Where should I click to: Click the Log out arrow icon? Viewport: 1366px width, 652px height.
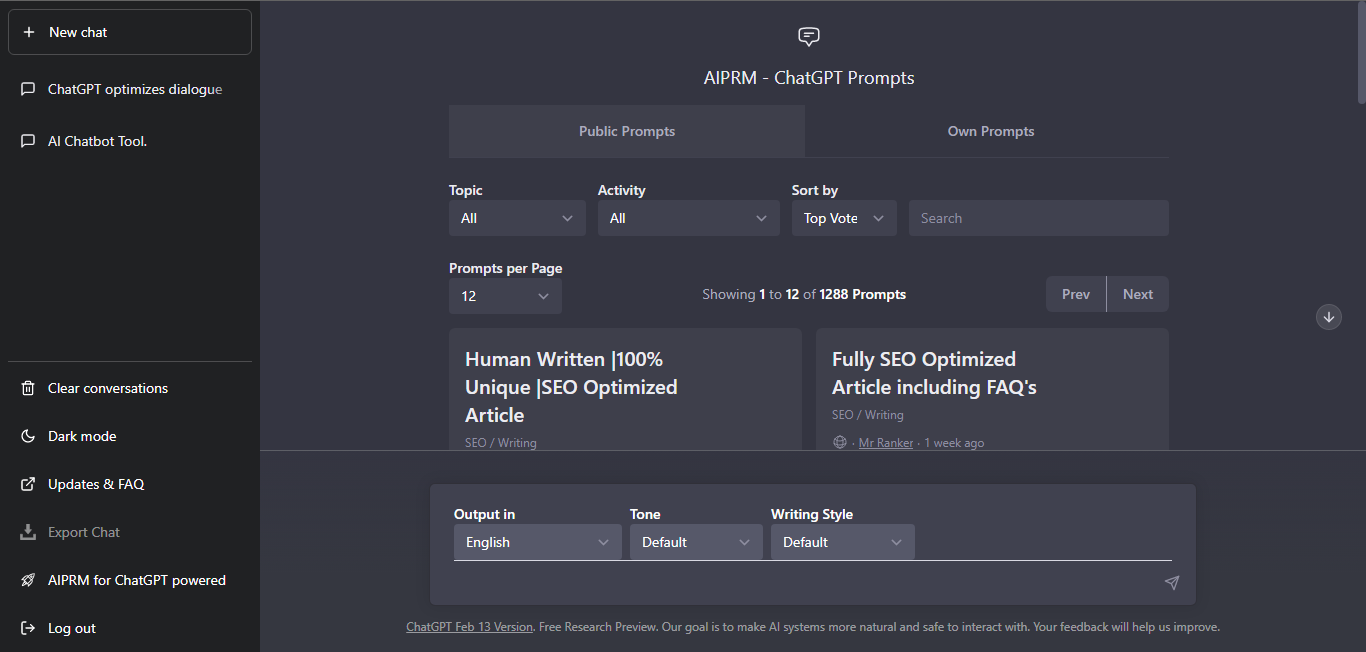point(28,628)
